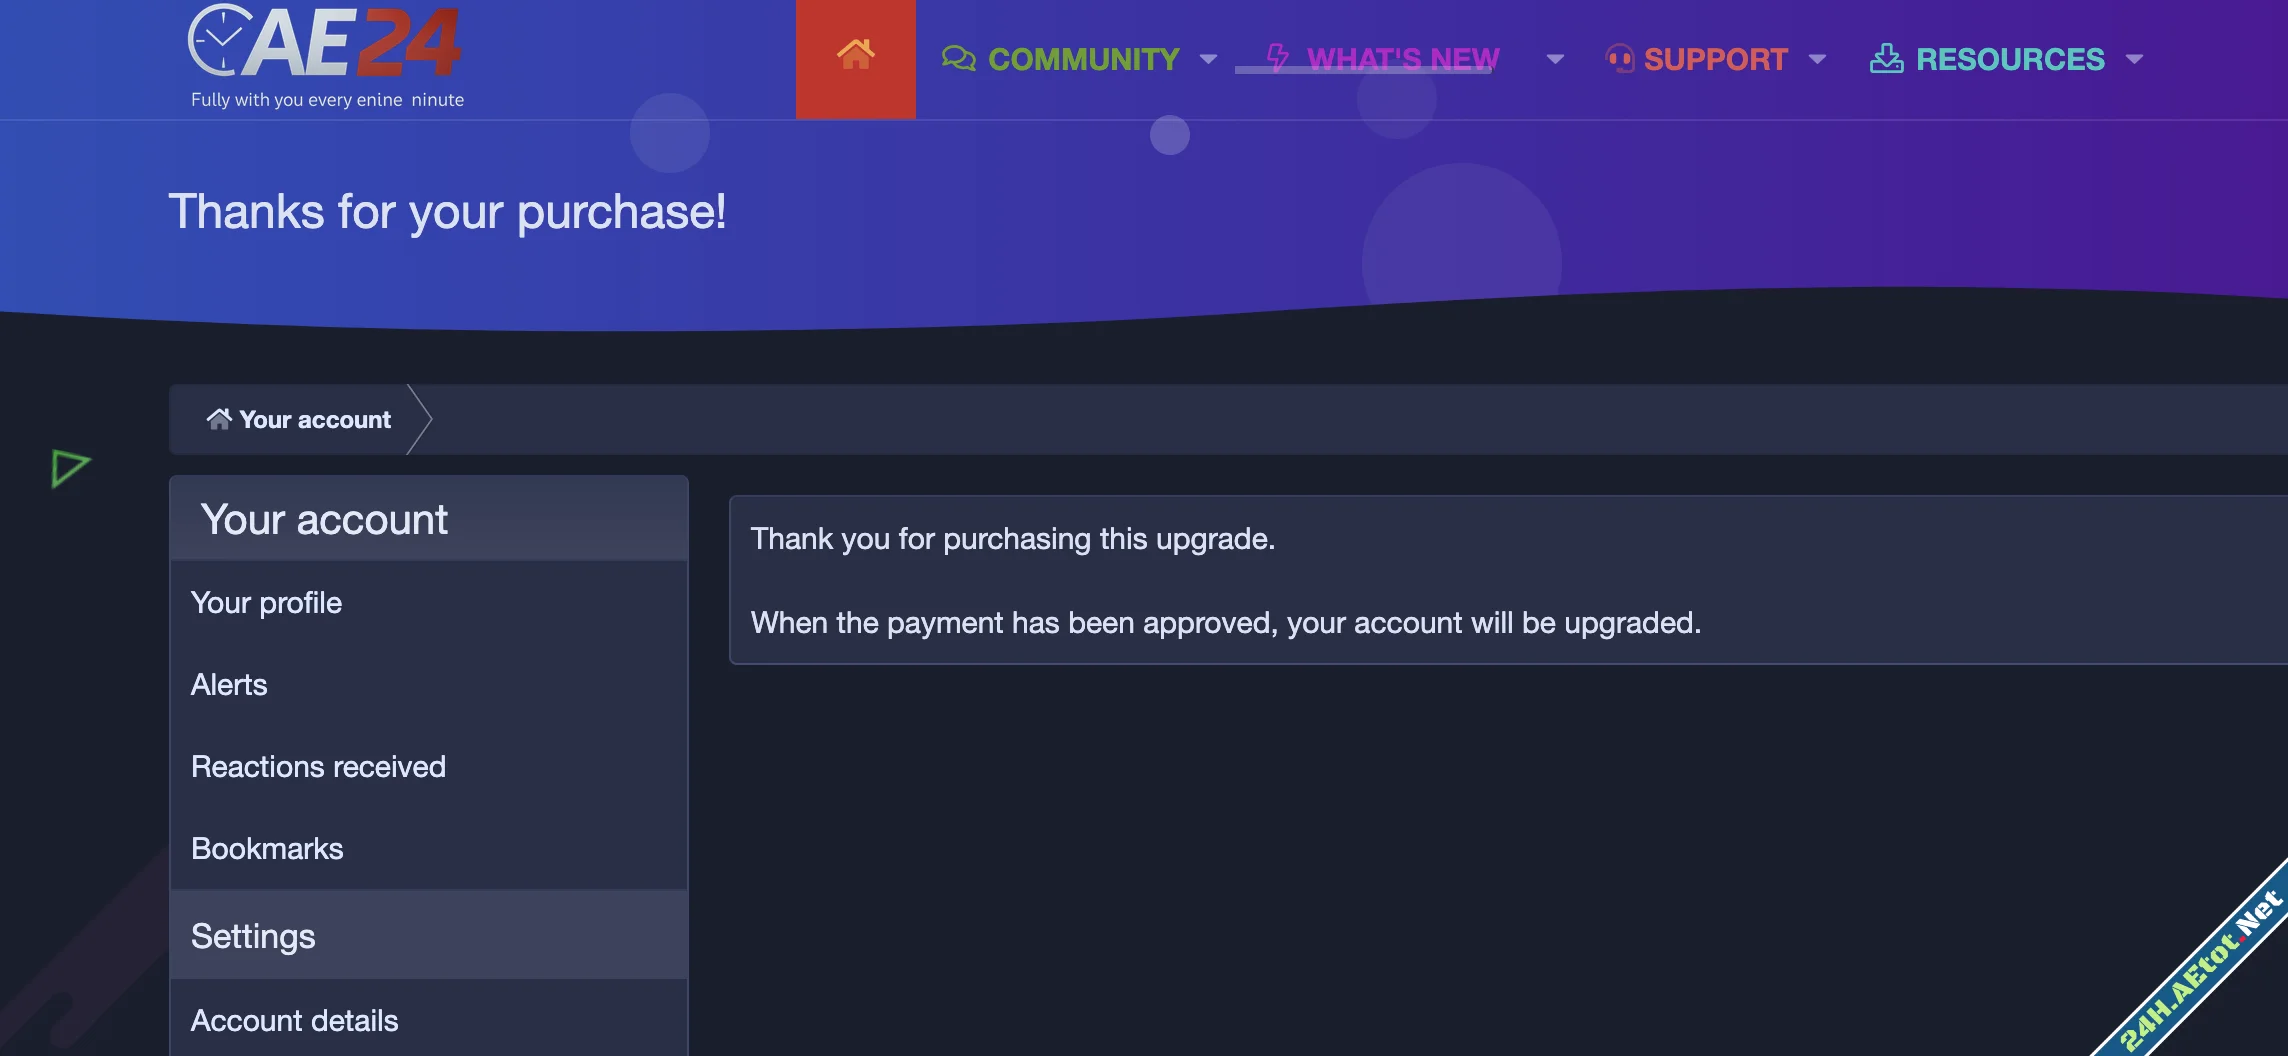Expand the Community dropdown arrow

tap(1208, 60)
